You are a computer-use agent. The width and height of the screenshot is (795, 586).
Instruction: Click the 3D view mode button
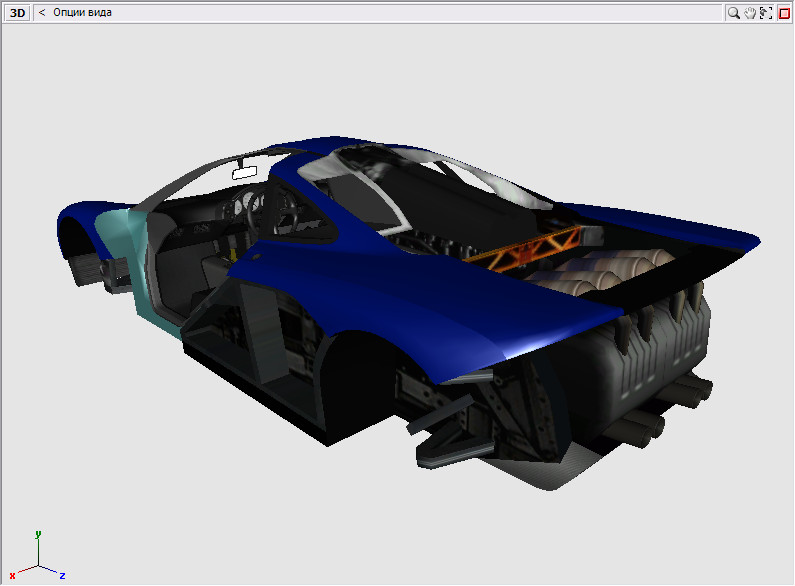coord(17,13)
